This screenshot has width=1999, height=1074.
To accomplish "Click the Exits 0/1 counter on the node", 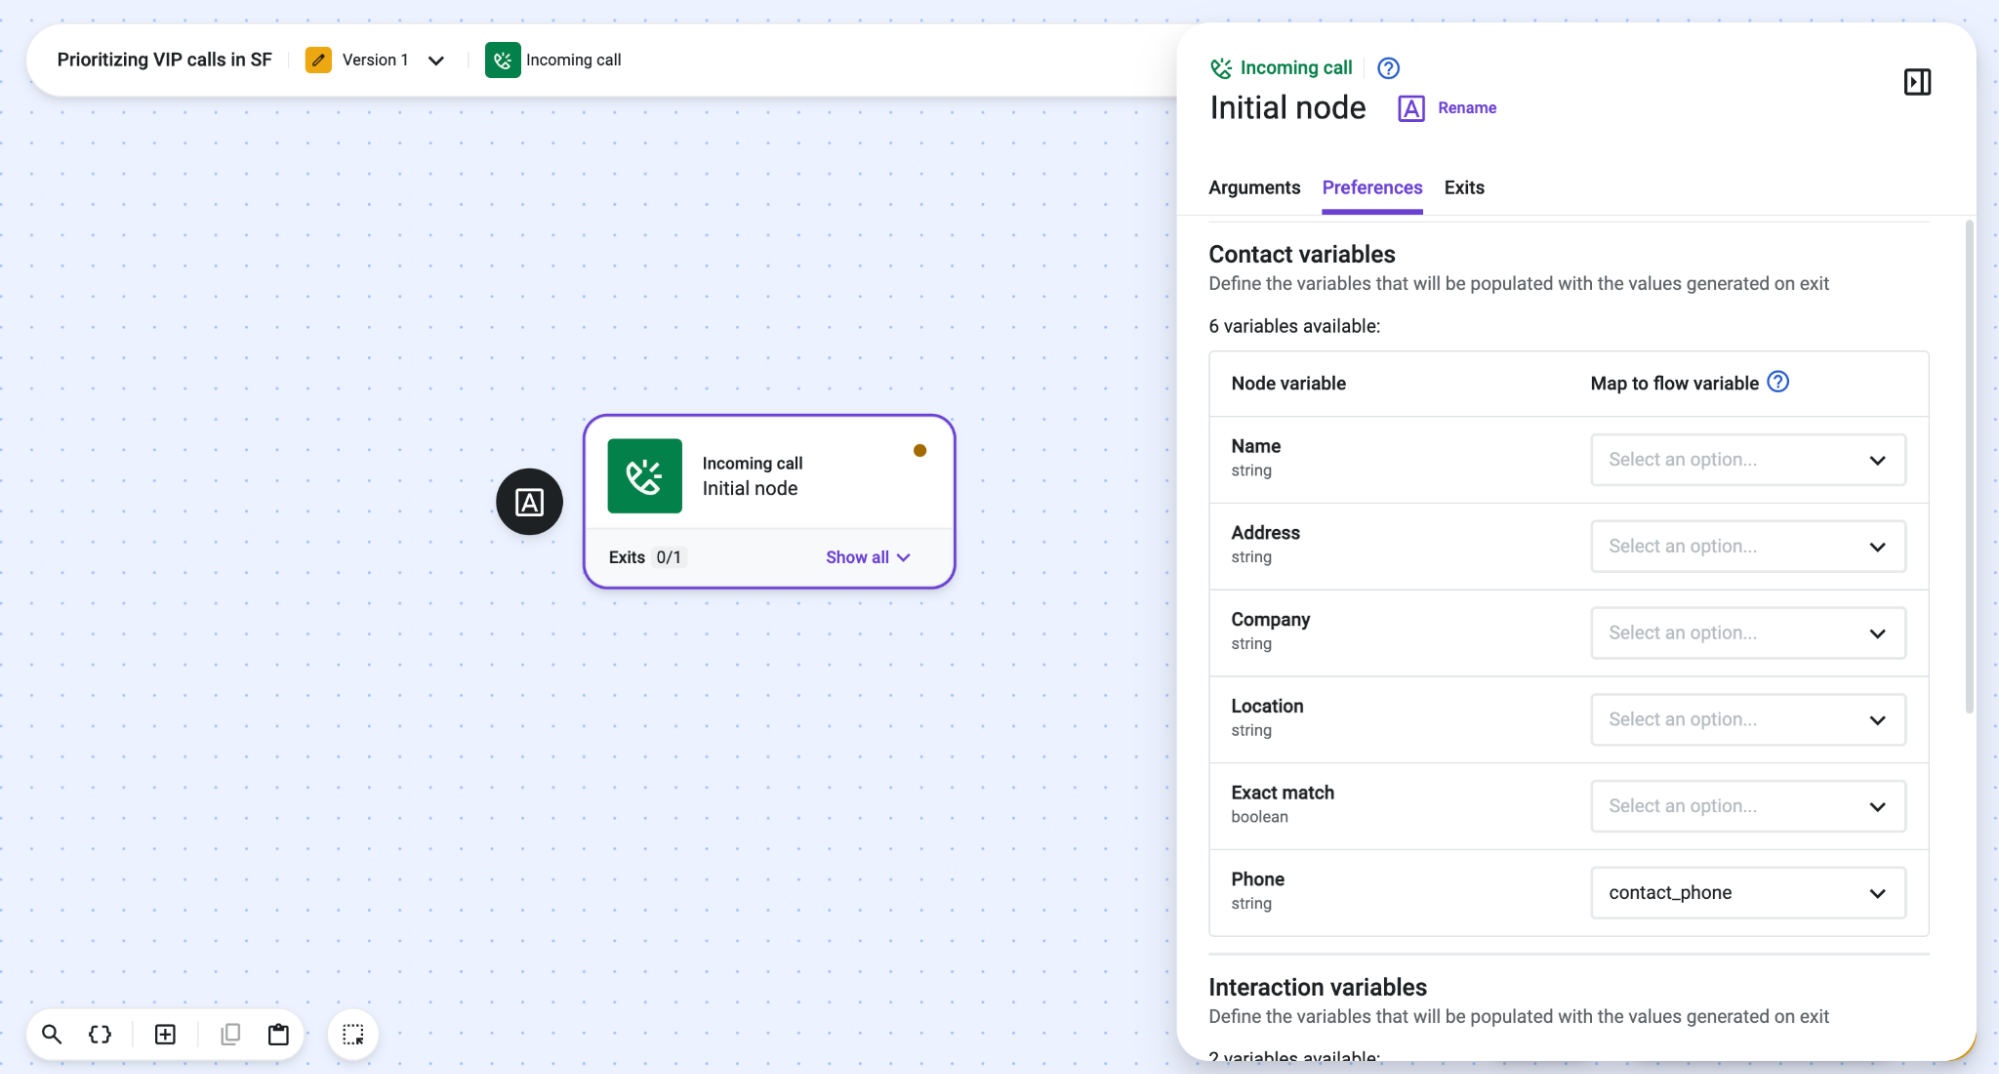I will tap(646, 557).
